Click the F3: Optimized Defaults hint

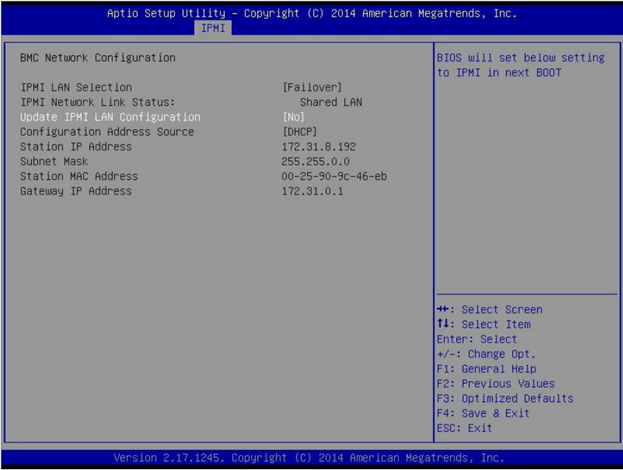tap(506, 398)
